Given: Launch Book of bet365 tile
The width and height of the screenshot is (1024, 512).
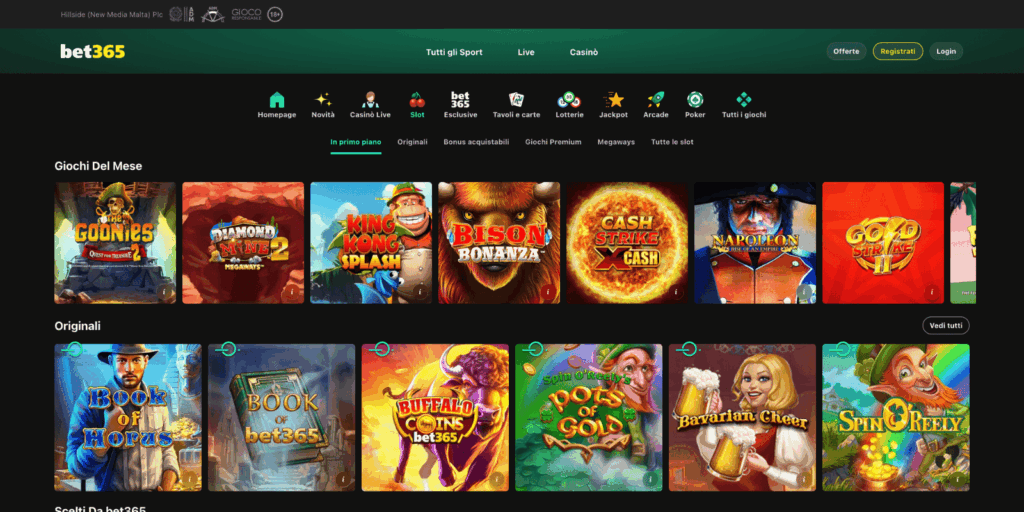Looking at the screenshot, I should (x=281, y=417).
